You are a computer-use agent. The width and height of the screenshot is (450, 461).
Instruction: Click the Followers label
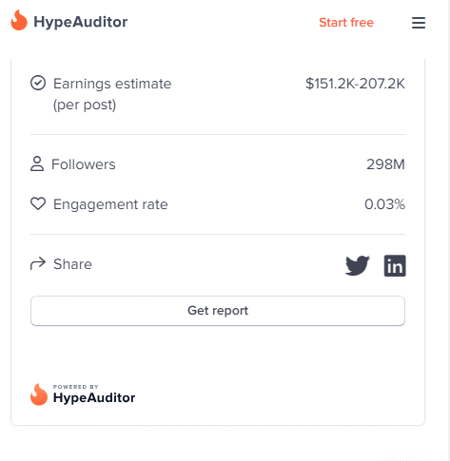click(x=83, y=164)
